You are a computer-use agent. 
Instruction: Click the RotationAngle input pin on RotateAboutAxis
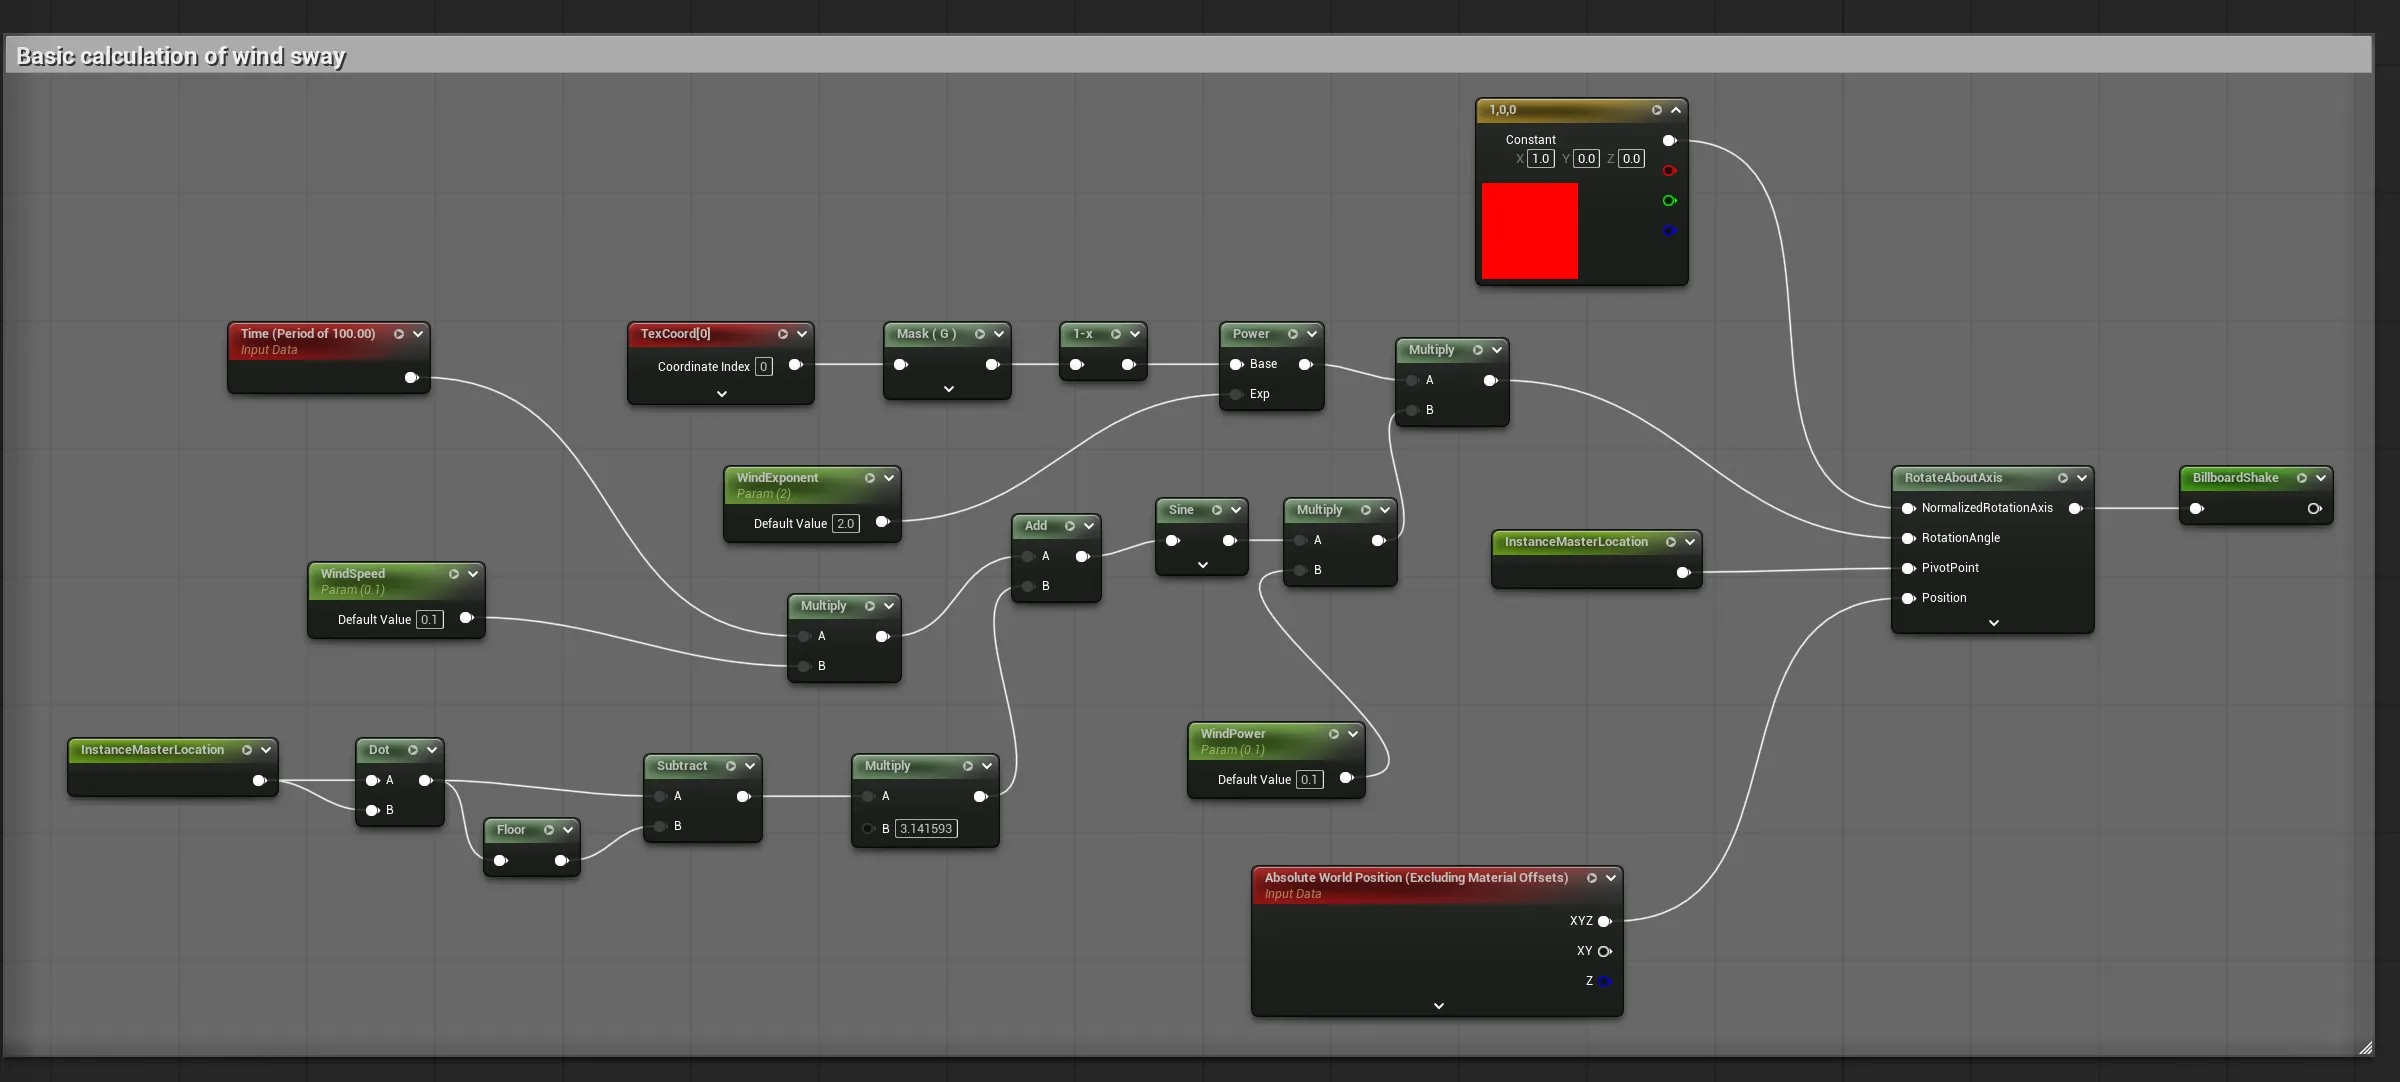click(x=1908, y=538)
